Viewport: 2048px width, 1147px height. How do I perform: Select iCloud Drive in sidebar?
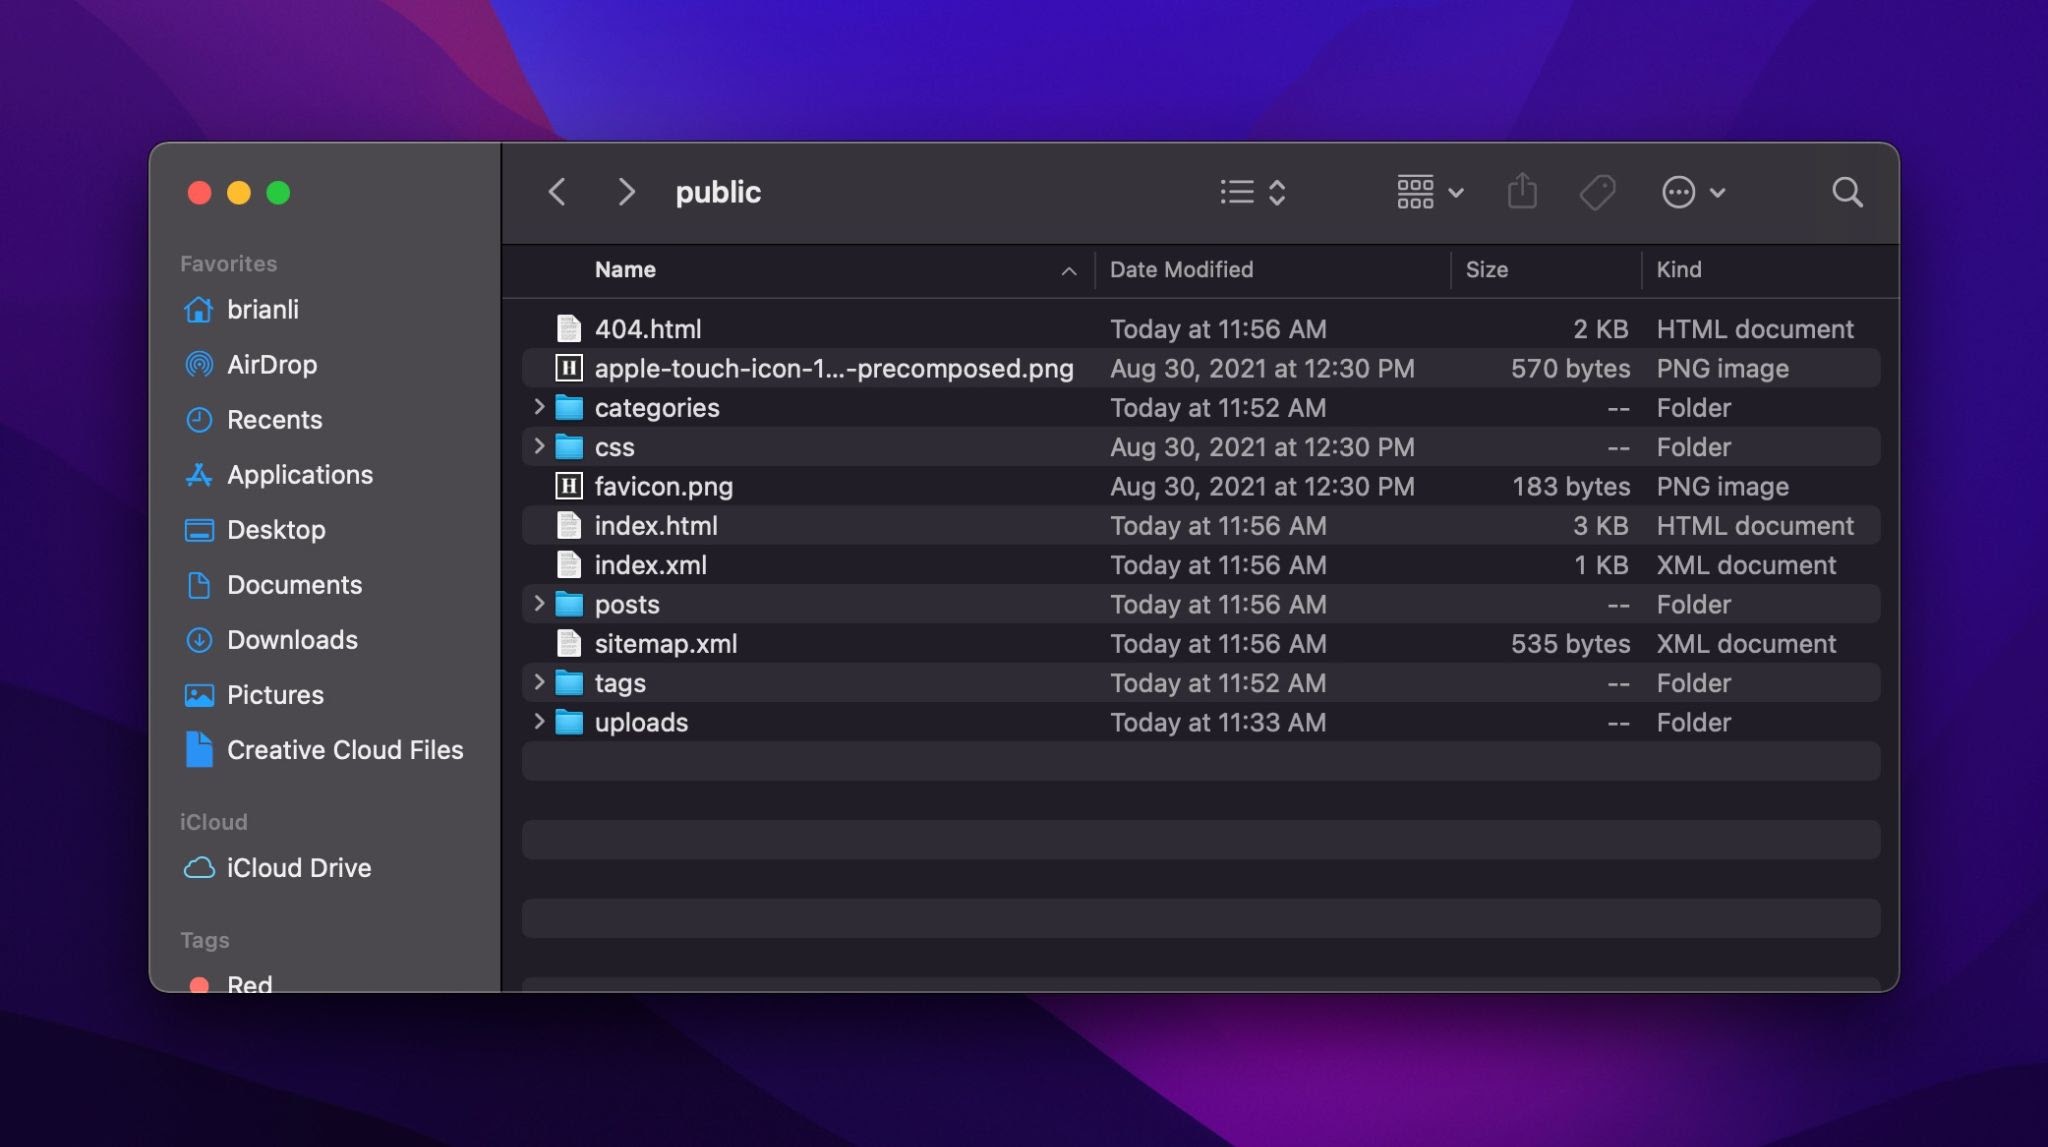[300, 868]
